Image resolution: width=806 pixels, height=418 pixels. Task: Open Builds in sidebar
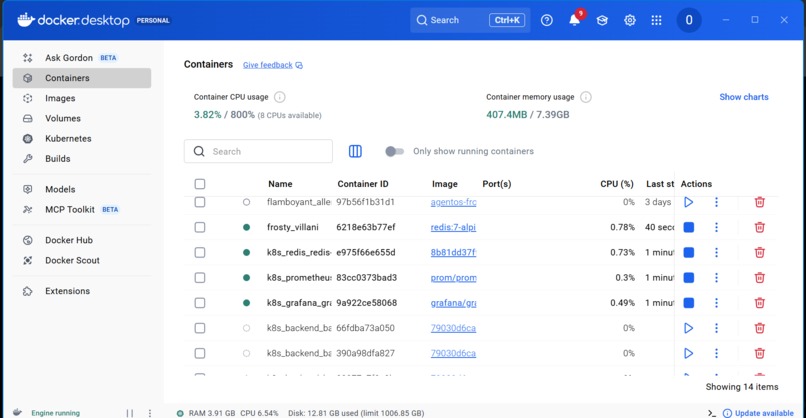click(x=82, y=158)
